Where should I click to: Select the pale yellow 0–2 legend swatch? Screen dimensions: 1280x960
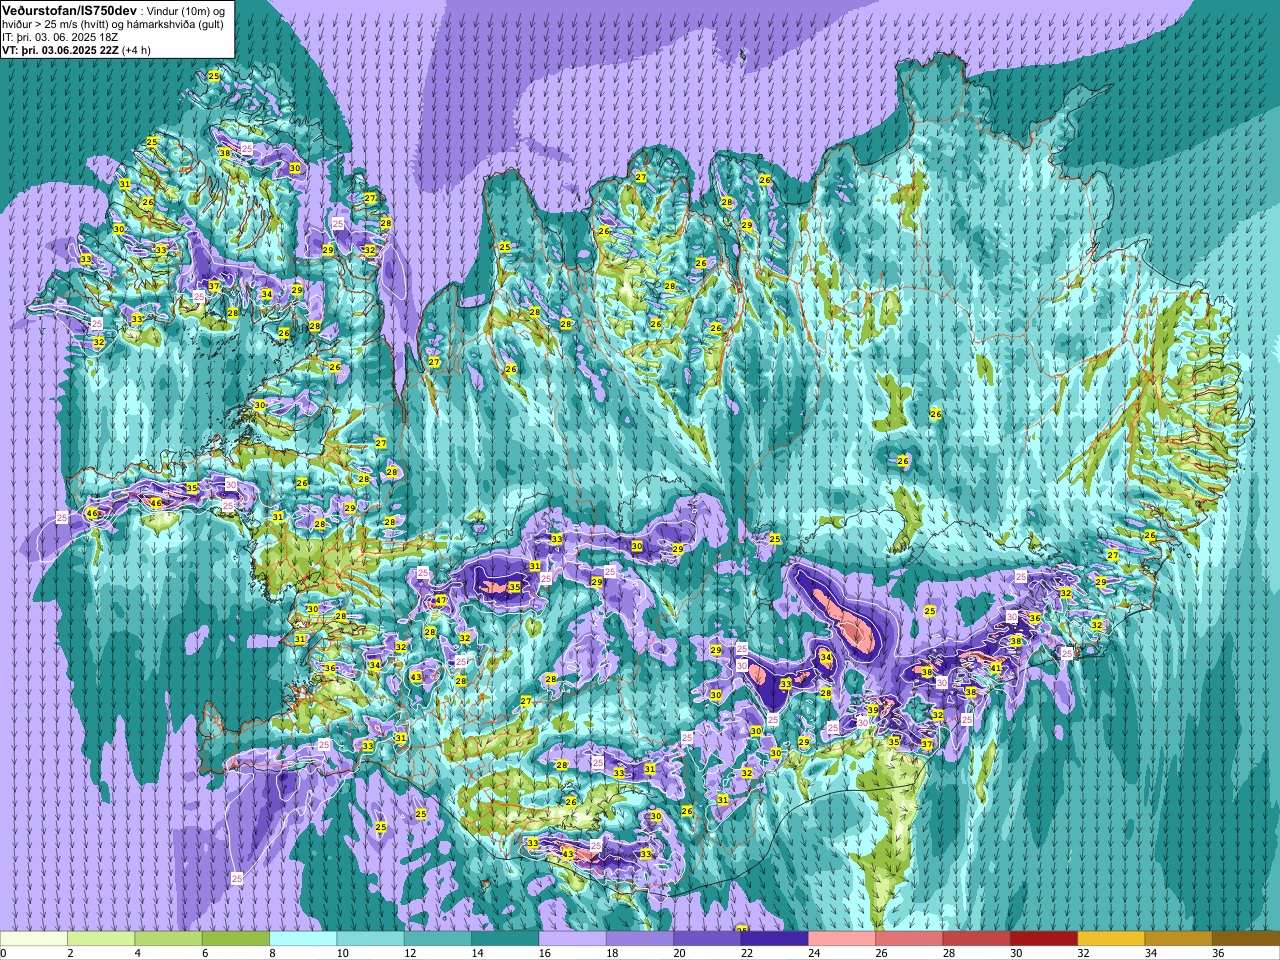pyautogui.click(x=34, y=939)
